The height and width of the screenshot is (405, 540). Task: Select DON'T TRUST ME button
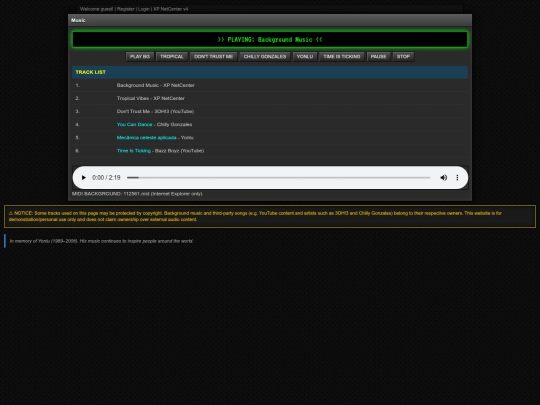click(x=214, y=56)
